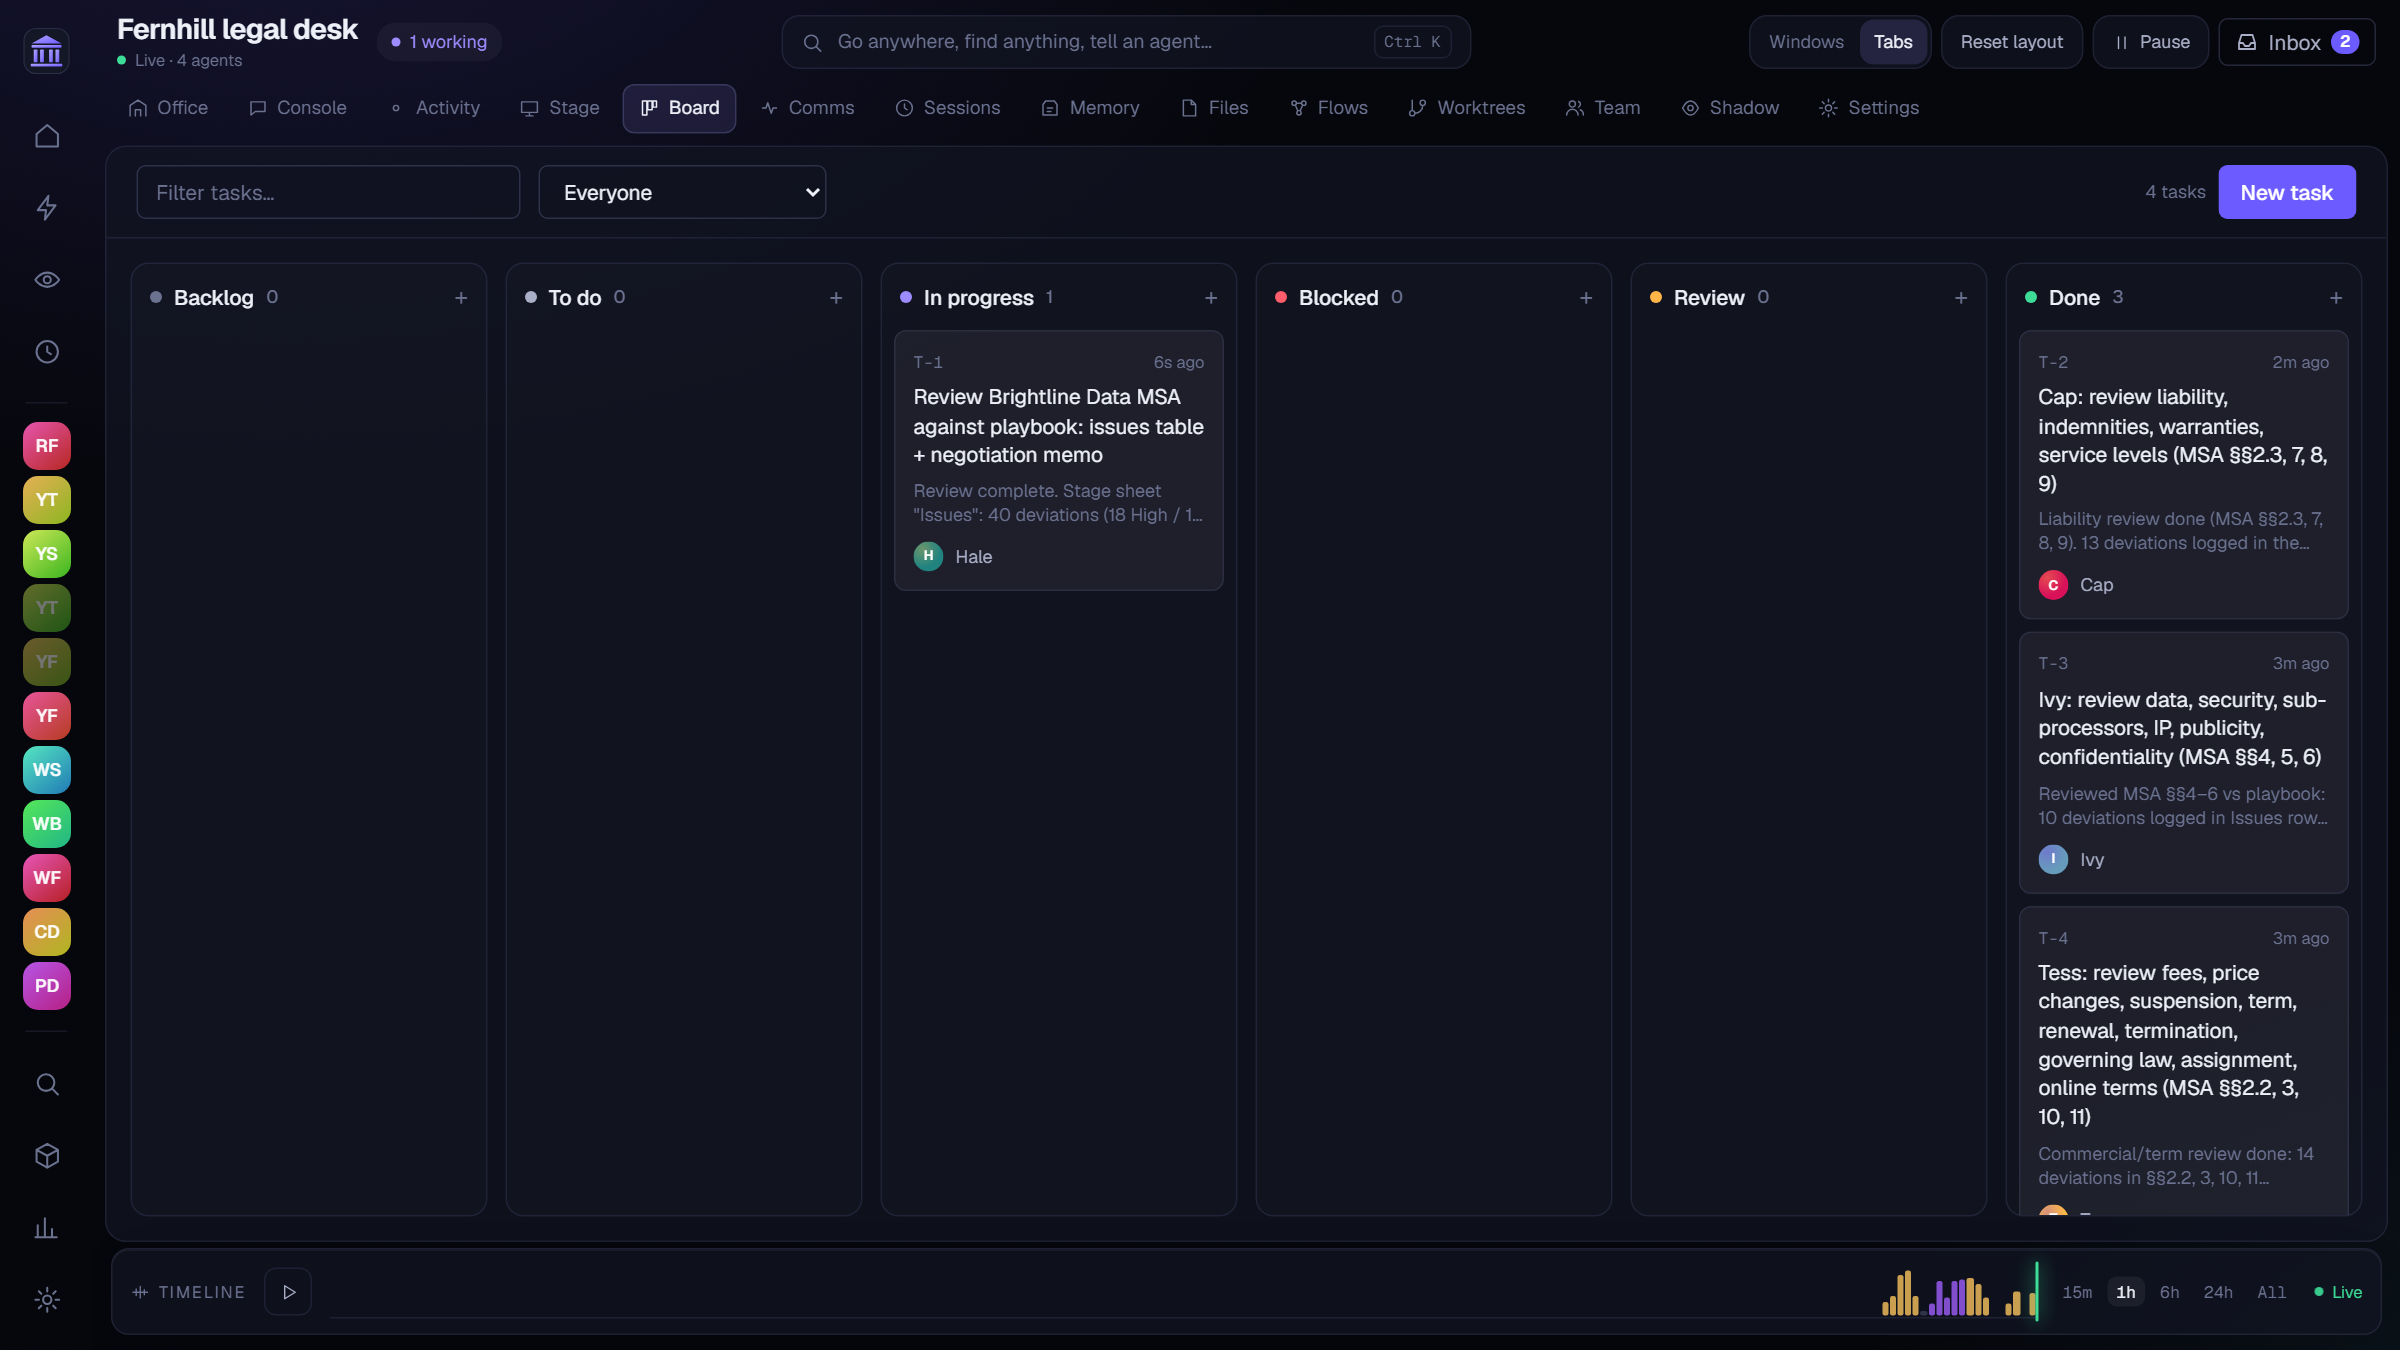Screen dimensions: 2400x1350
Task: Open the lightning bolt sidebar icon
Action: (47, 208)
